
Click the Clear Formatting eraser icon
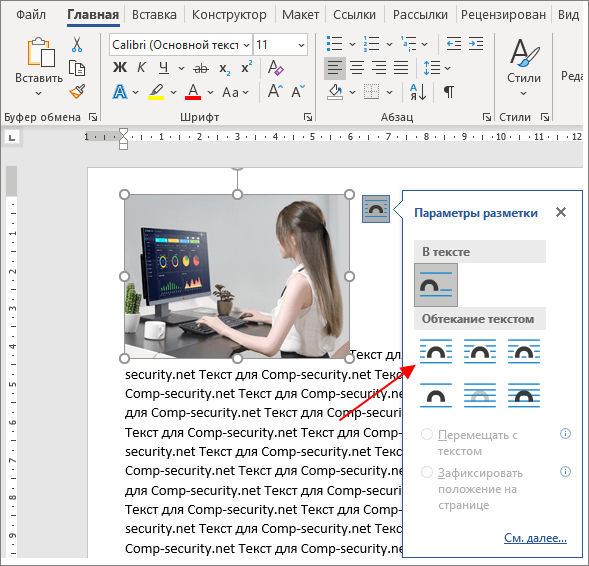276,68
